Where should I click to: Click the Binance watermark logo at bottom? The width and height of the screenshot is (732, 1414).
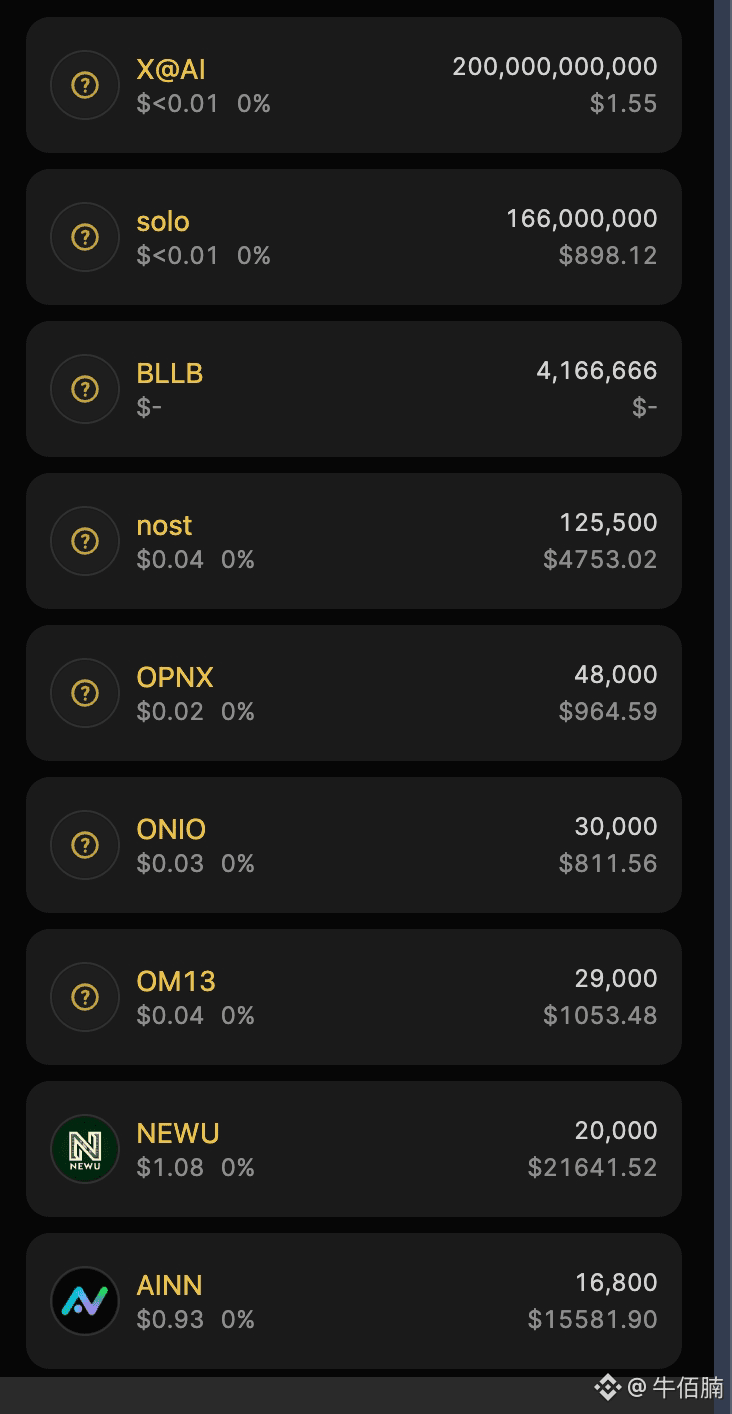(608, 1387)
